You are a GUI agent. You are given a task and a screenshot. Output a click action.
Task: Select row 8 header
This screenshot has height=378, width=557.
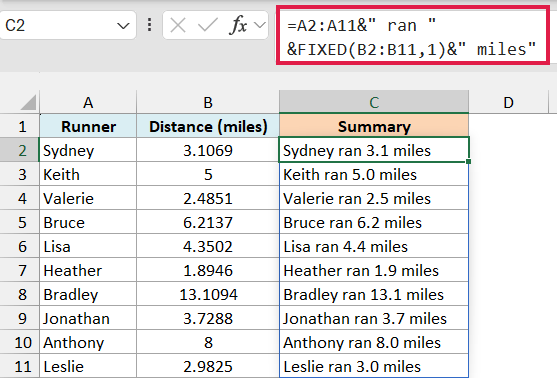[x=20, y=294]
